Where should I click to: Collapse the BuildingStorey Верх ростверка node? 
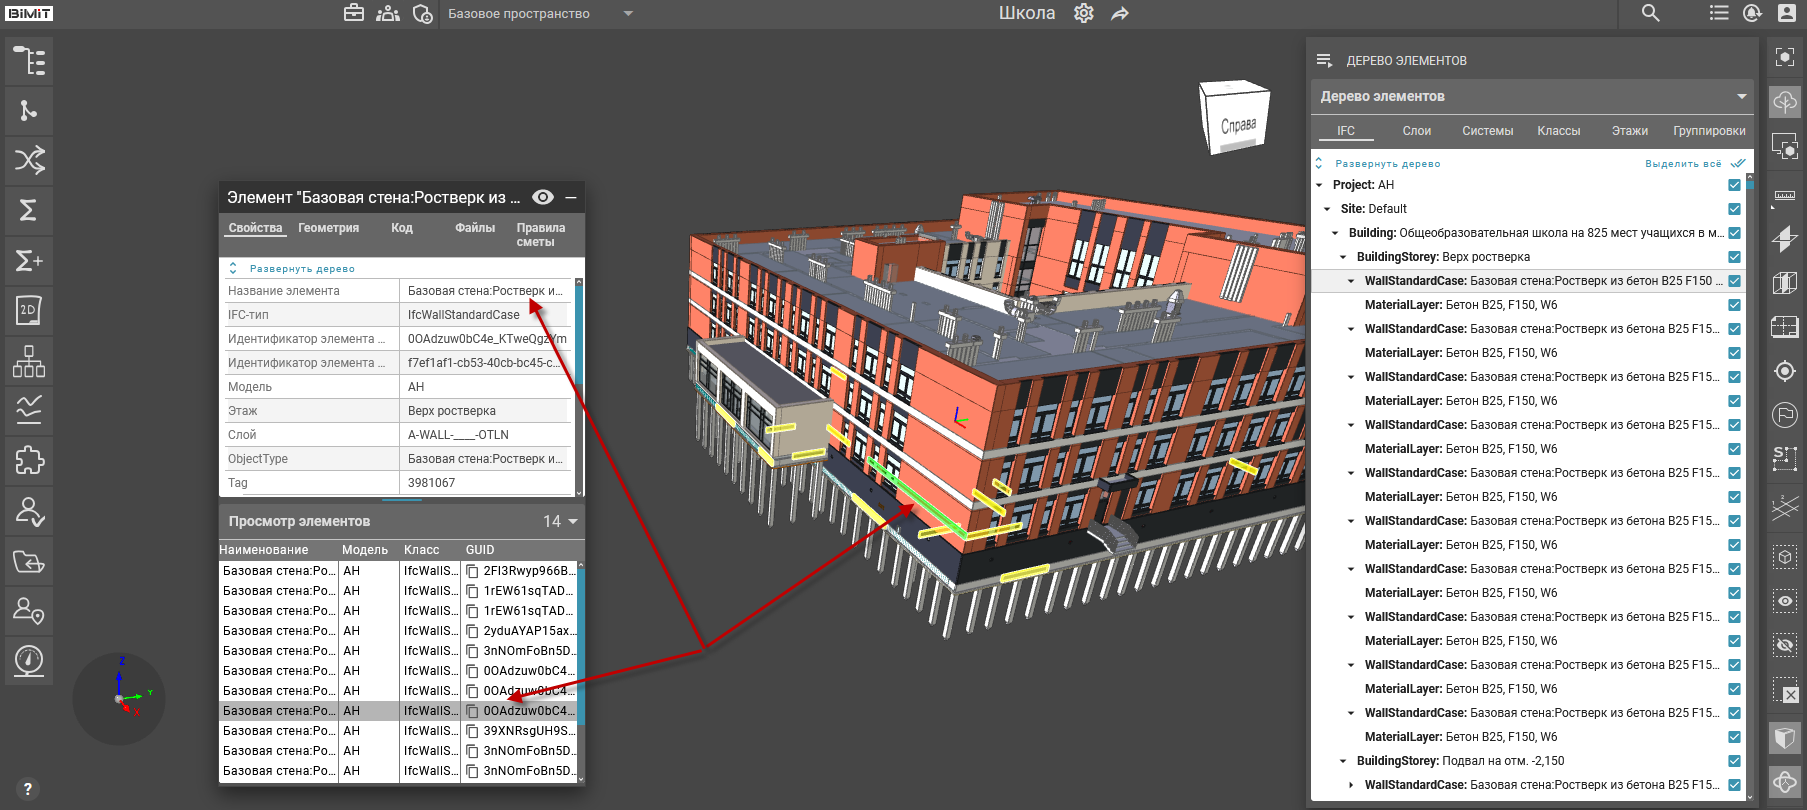coord(1343,257)
